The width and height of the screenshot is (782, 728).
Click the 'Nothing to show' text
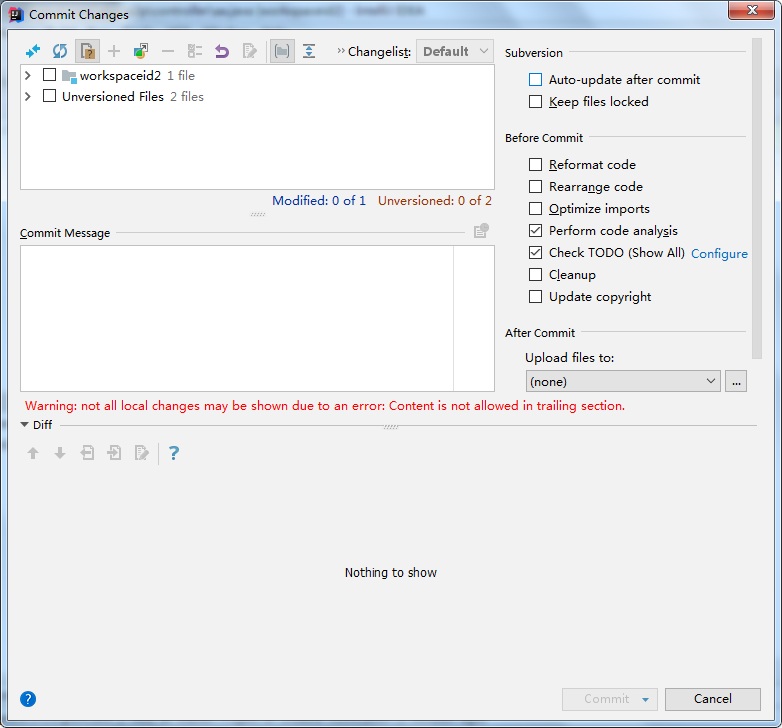coord(391,572)
